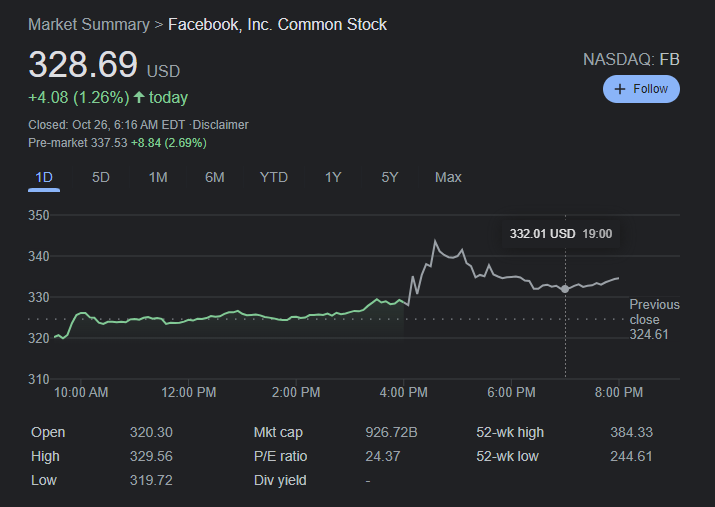
Task: Switch to the 5Y time range tab
Action: [390, 177]
